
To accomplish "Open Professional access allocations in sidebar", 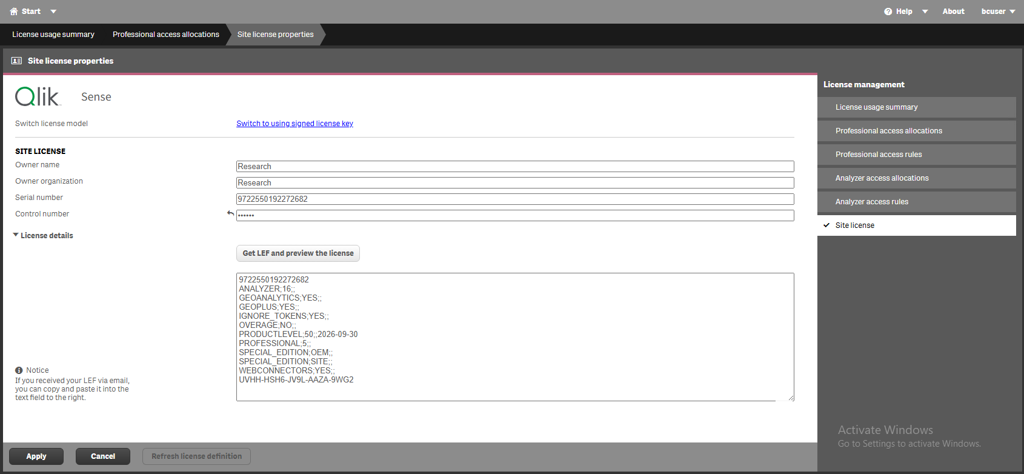I will tap(916, 131).
